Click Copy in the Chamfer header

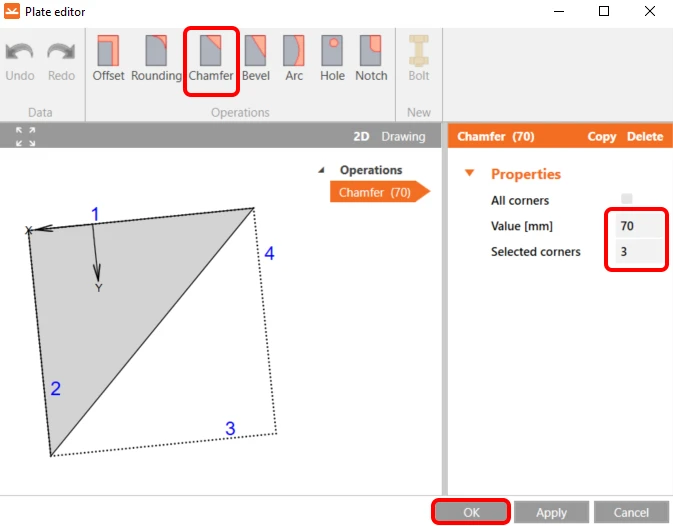[601, 136]
